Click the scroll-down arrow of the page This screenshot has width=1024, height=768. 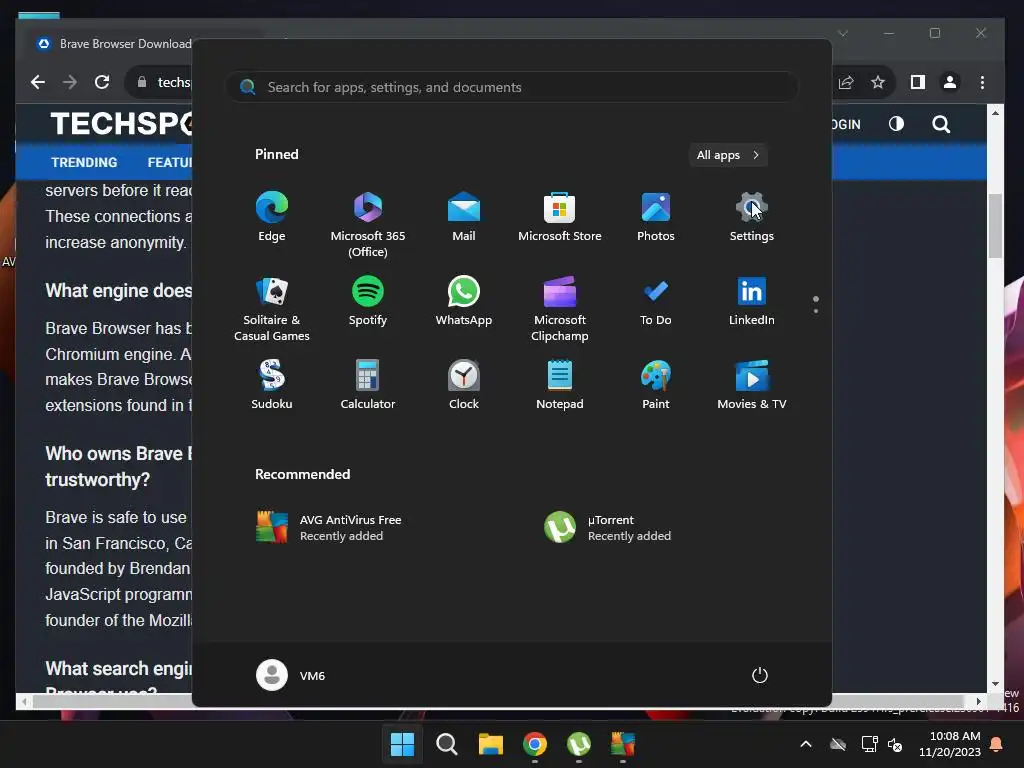[x=995, y=684]
